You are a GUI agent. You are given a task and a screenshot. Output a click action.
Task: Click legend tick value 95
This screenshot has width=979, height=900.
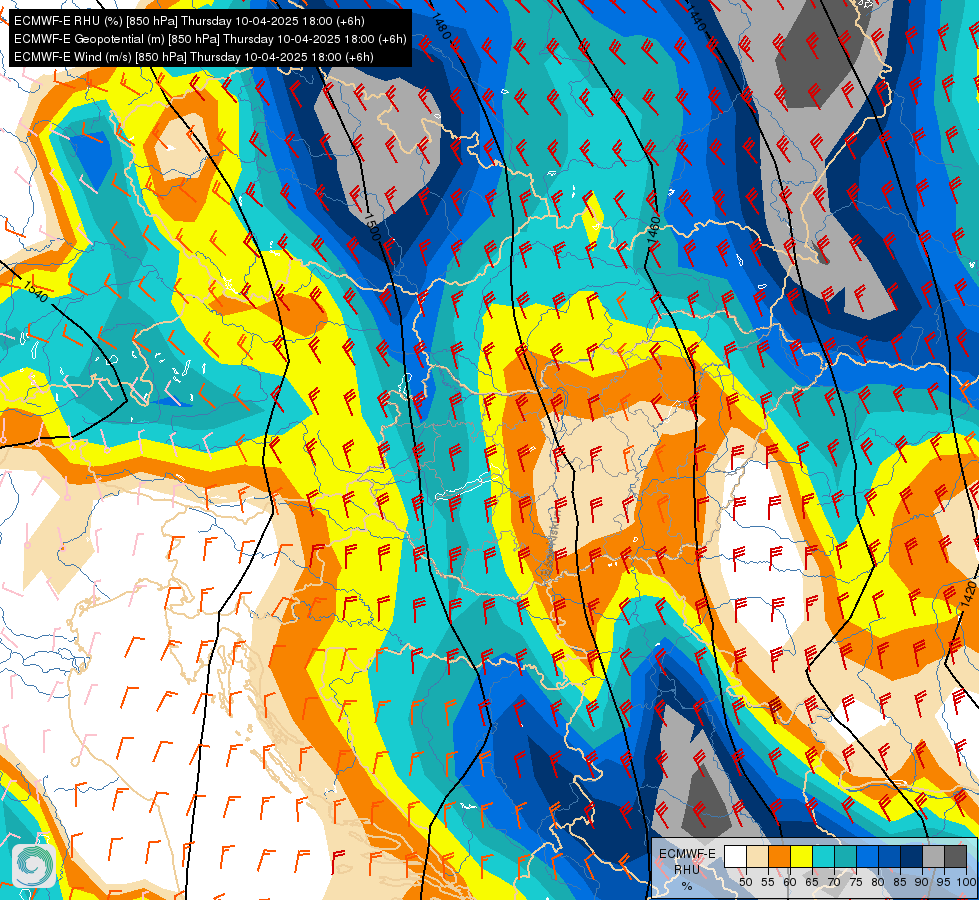tap(943, 882)
